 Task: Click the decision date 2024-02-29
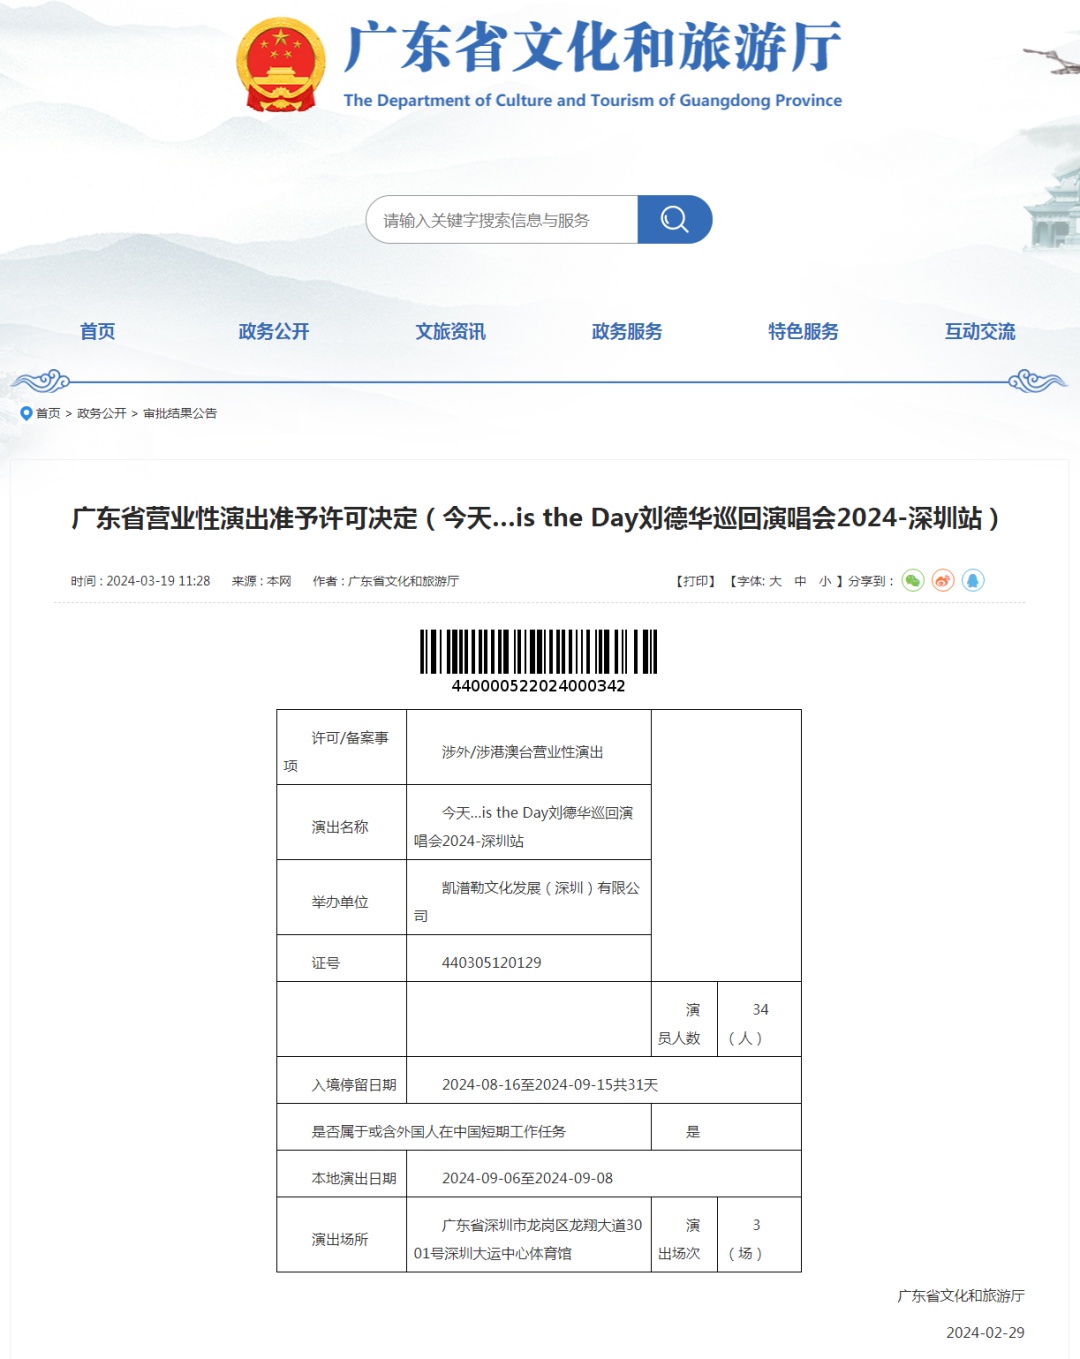point(986,1333)
